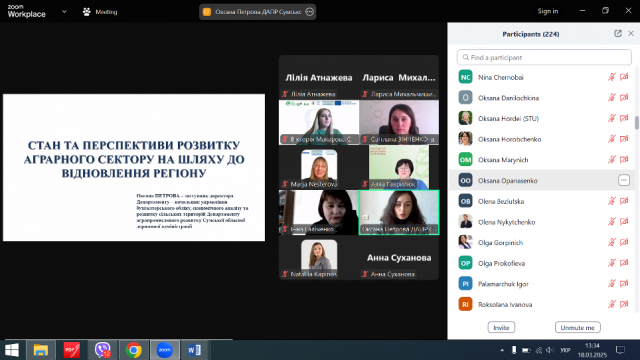Click Nina Chernobai's muted microphone icon

pyautogui.click(x=611, y=77)
